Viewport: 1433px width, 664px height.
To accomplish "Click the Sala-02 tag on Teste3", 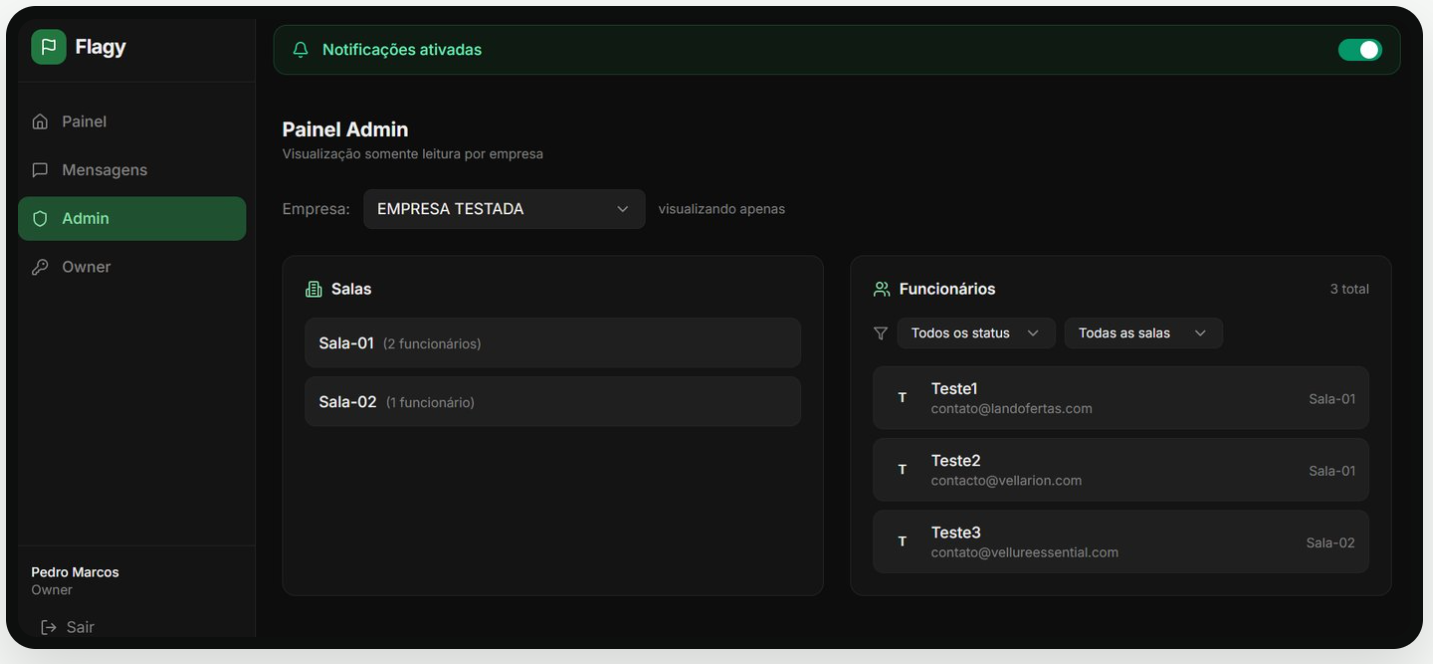I will (x=1330, y=543).
